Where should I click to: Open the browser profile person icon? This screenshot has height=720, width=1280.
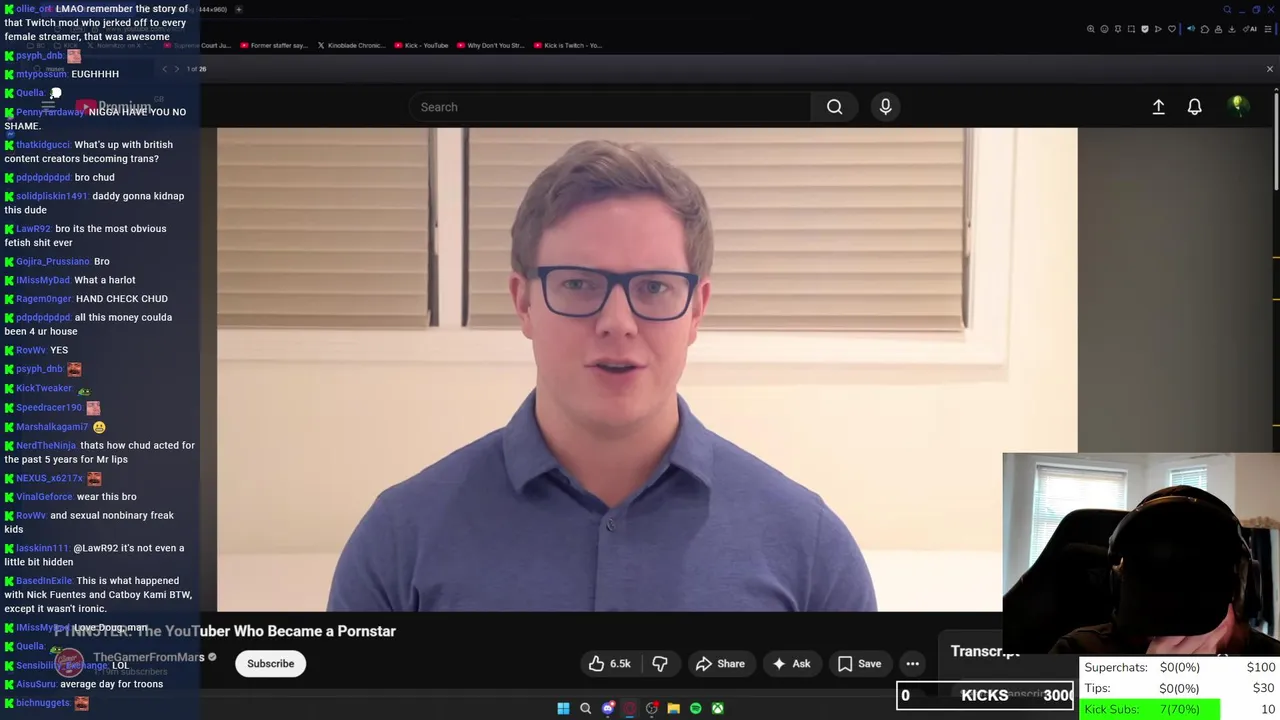tap(1218, 29)
